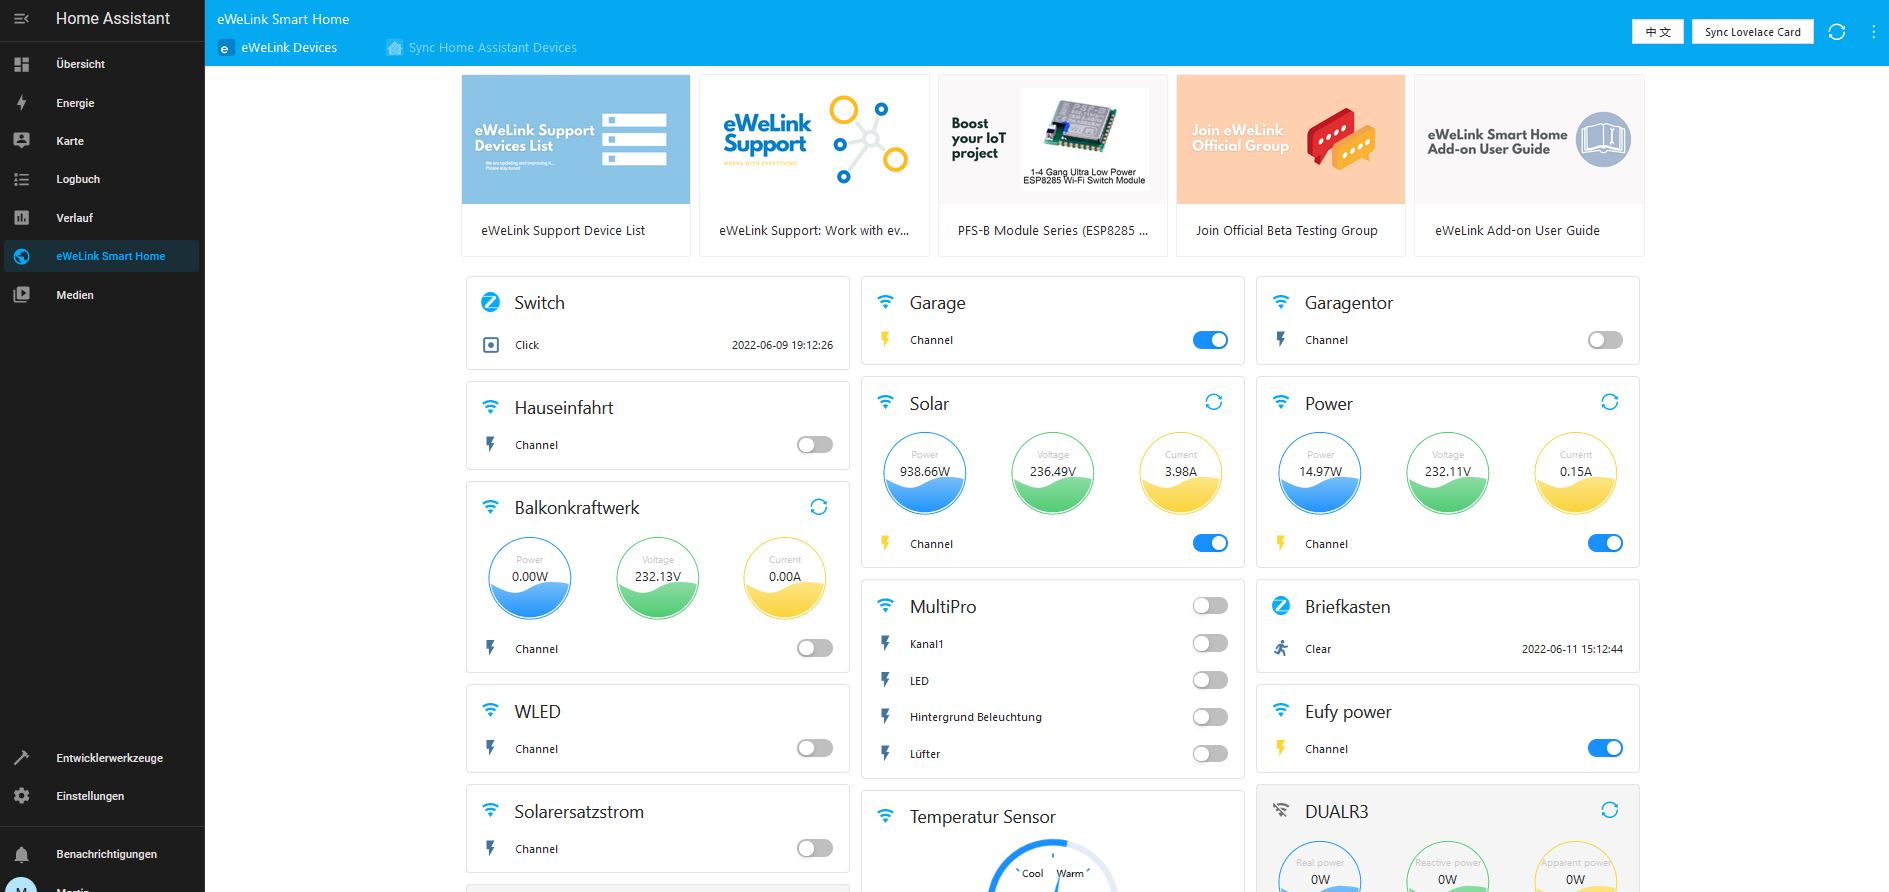Open eWeLink Add-on User Guide card
The width and height of the screenshot is (1889, 892).
(1529, 166)
